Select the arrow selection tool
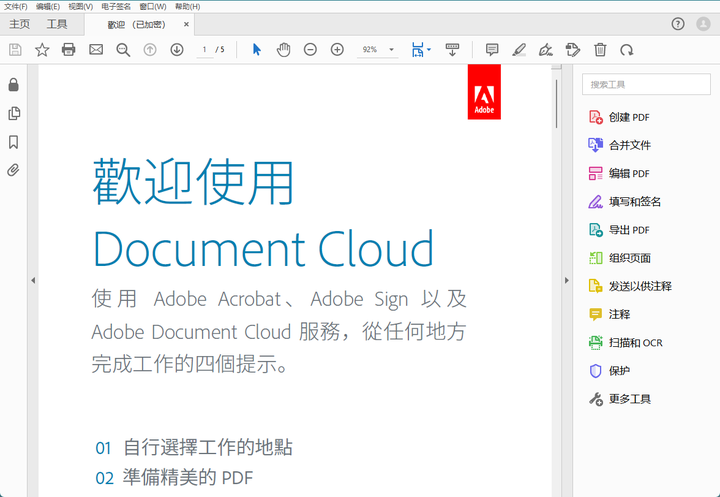Viewport: 720px width, 497px height. [257, 50]
